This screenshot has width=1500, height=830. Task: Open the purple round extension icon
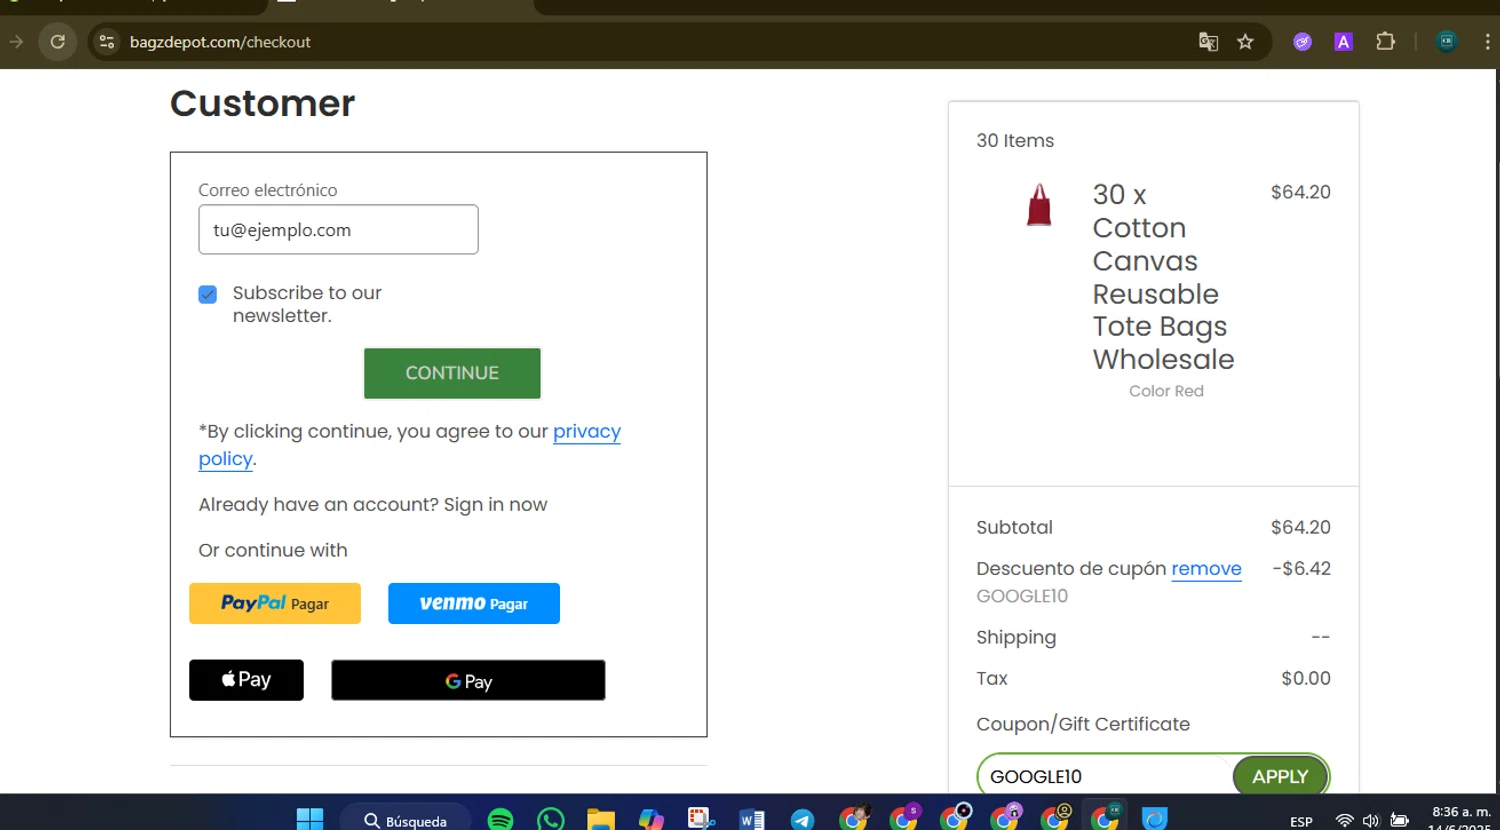[x=1302, y=42]
